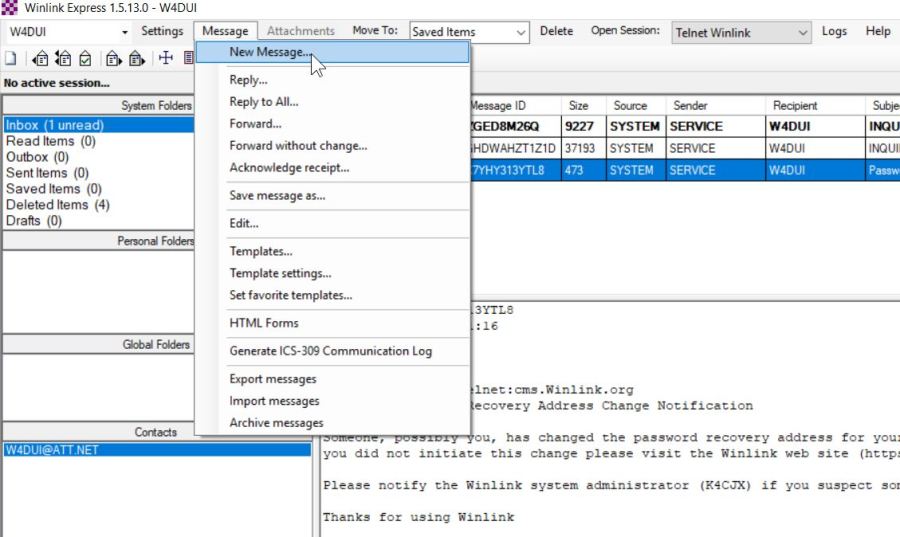Click the Reply to All toolbar icon
Screen dimensions: 900x537
tap(63, 58)
